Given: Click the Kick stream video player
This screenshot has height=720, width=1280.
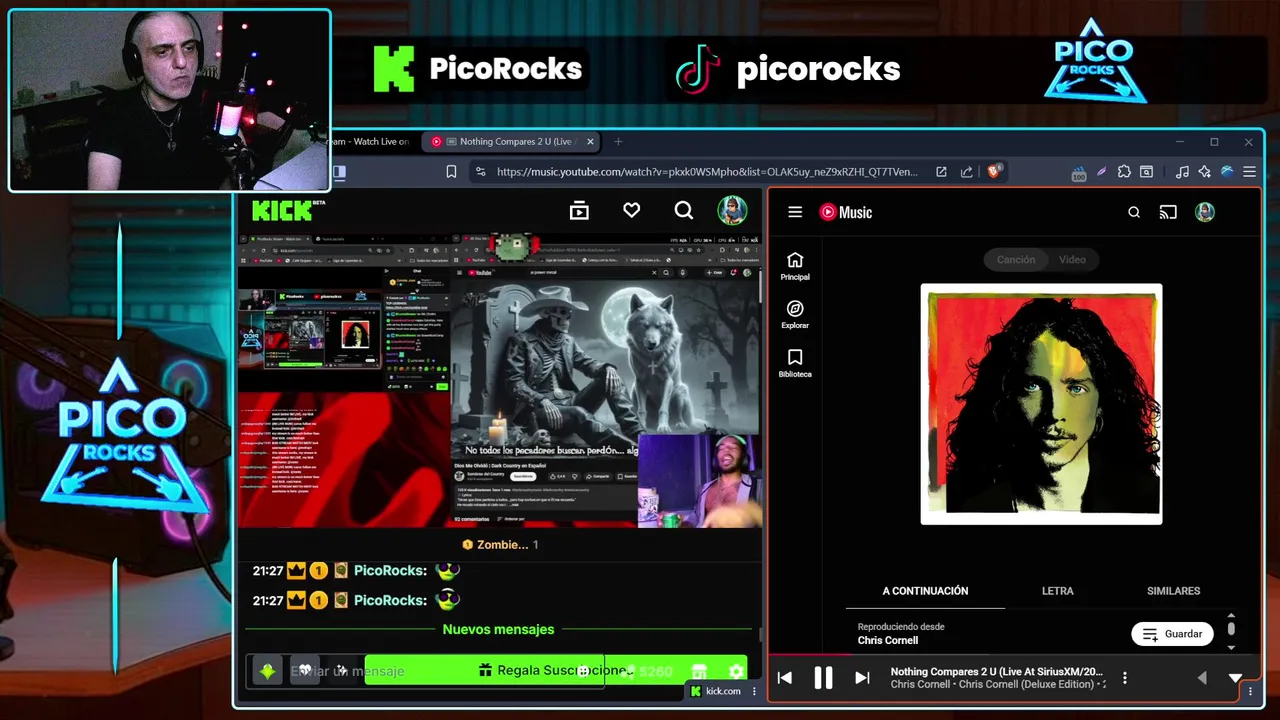Looking at the screenshot, I should (500, 382).
